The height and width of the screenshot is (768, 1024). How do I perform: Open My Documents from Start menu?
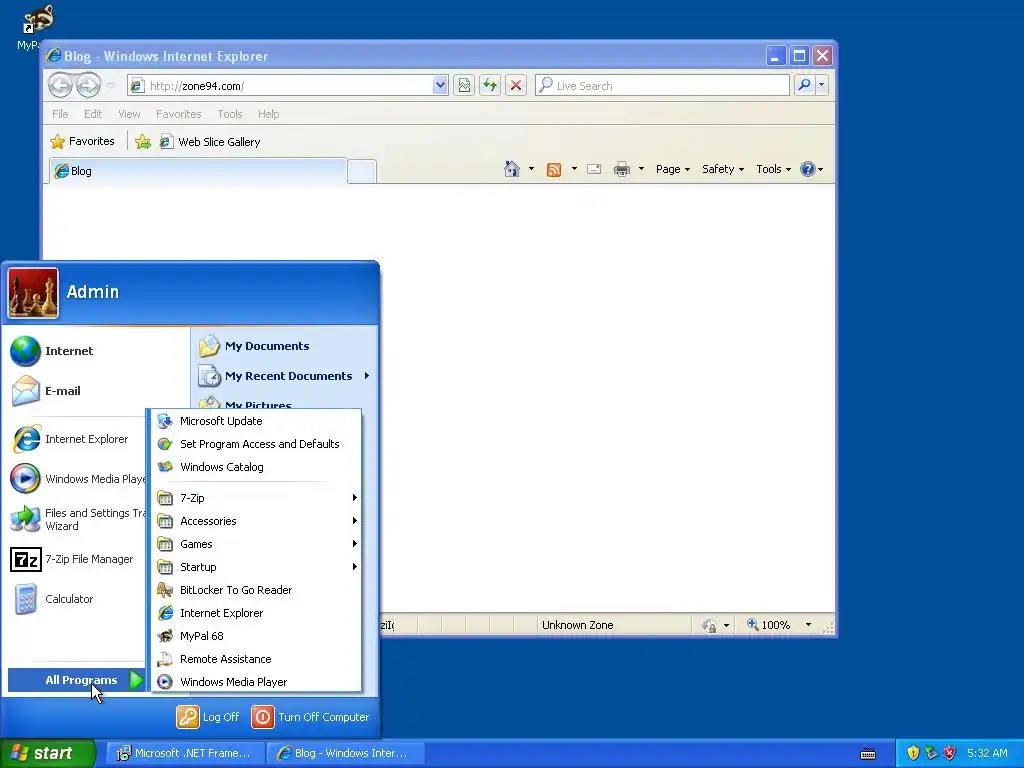(284, 346)
